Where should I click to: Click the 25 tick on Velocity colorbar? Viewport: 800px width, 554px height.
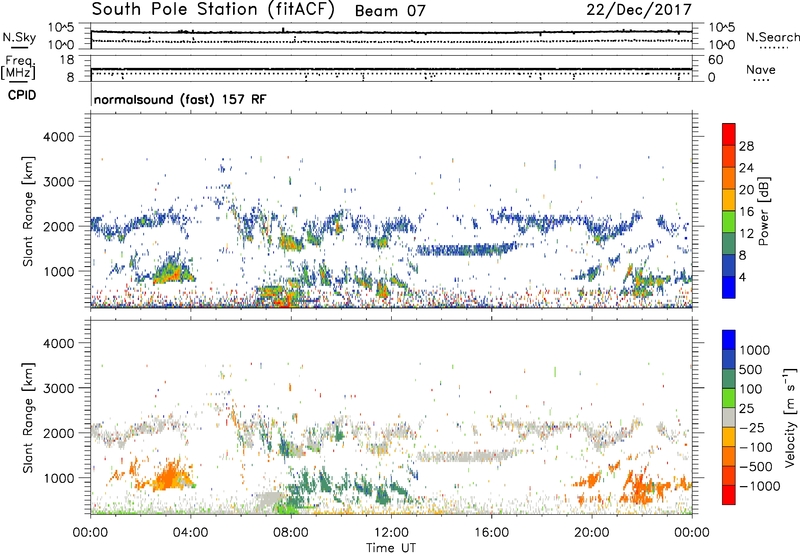[746, 409]
